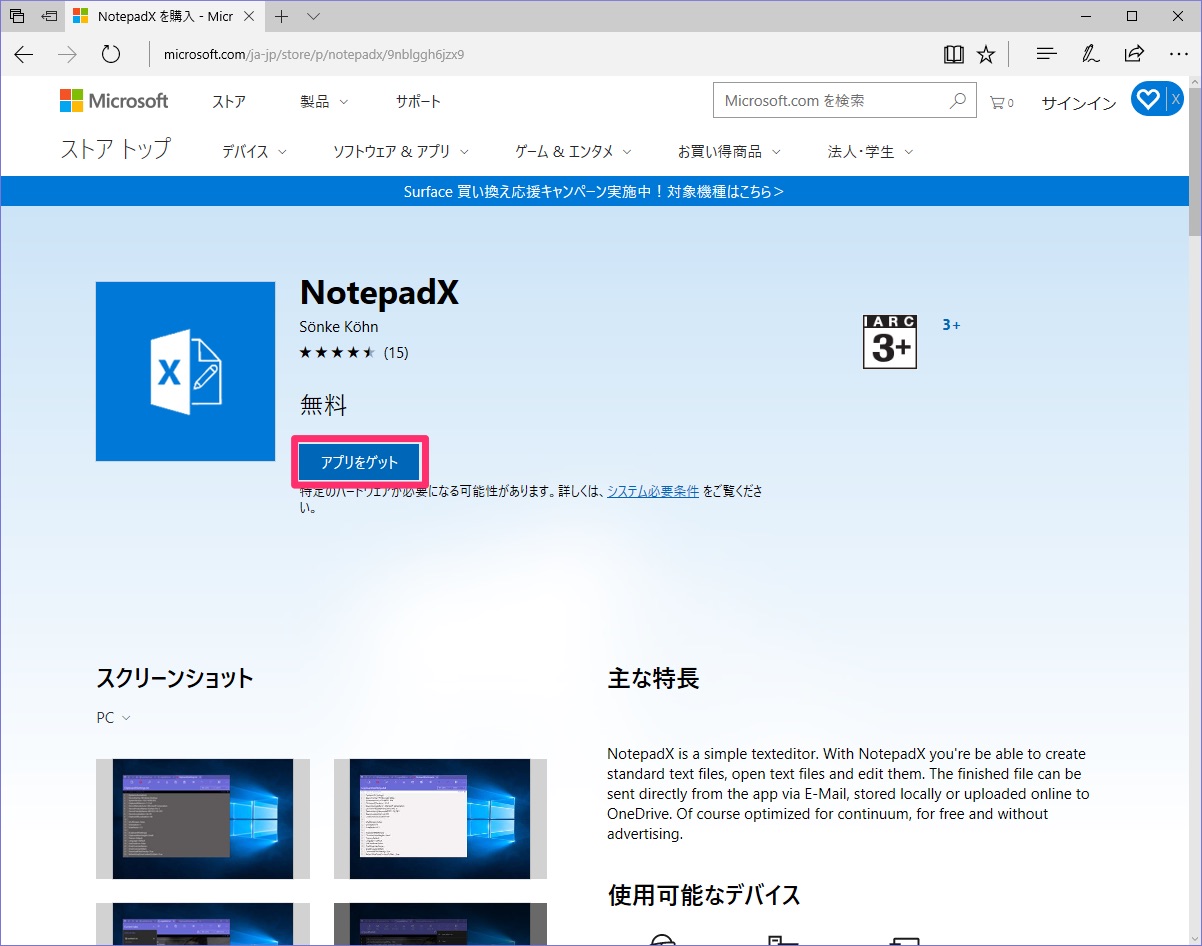Open the ストア menu item
The height and width of the screenshot is (946, 1202).
tap(229, 101)
